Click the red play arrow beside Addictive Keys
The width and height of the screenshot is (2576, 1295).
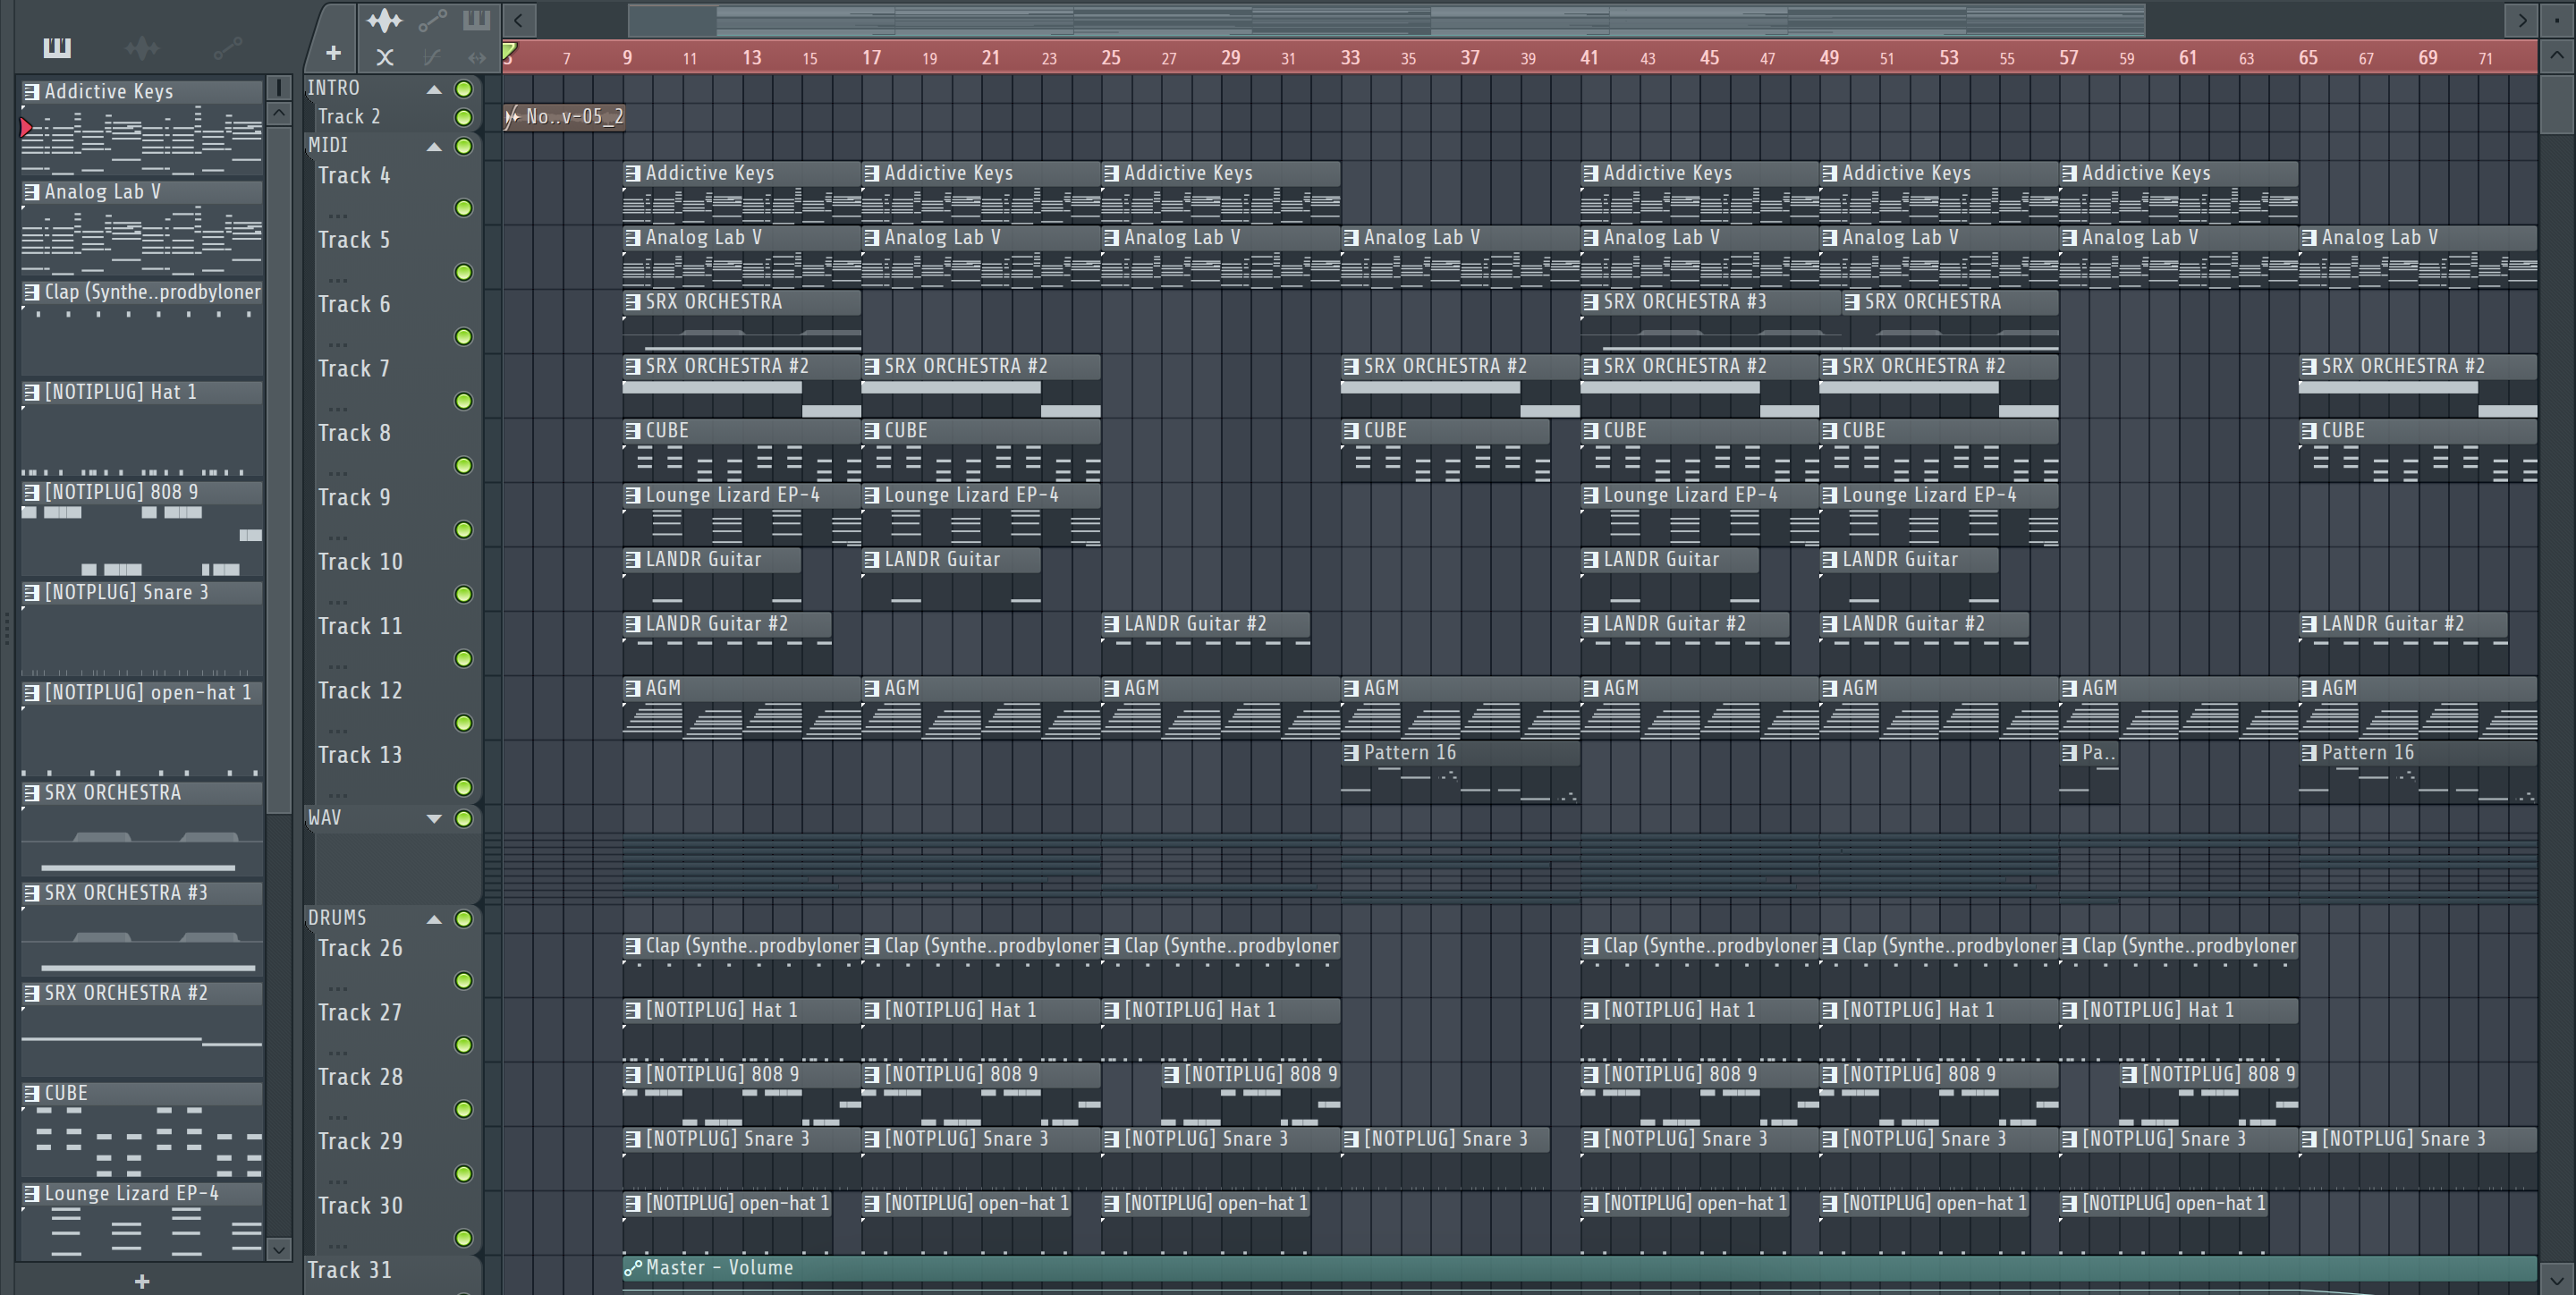[26, 127]
